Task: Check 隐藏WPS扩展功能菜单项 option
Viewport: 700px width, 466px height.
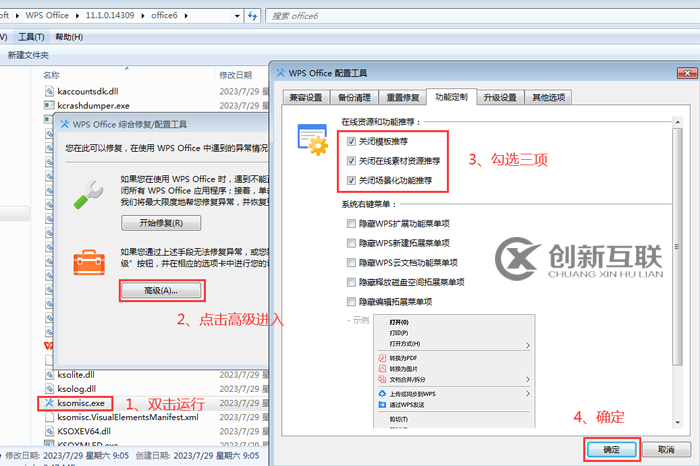Action: [x=351, y=224]
